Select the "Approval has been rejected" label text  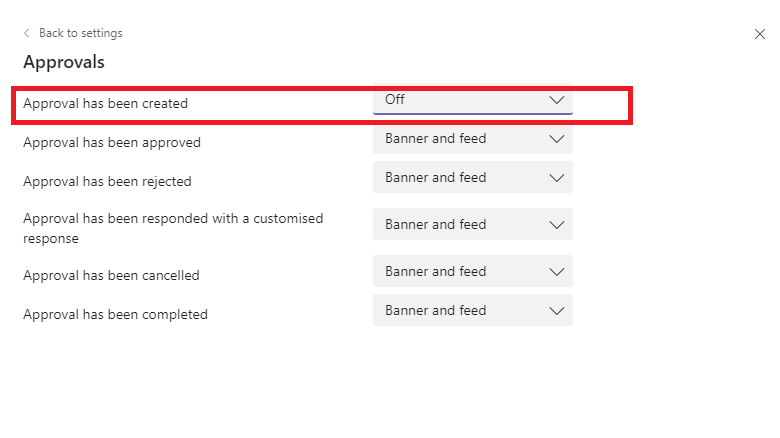coord(107,182)
